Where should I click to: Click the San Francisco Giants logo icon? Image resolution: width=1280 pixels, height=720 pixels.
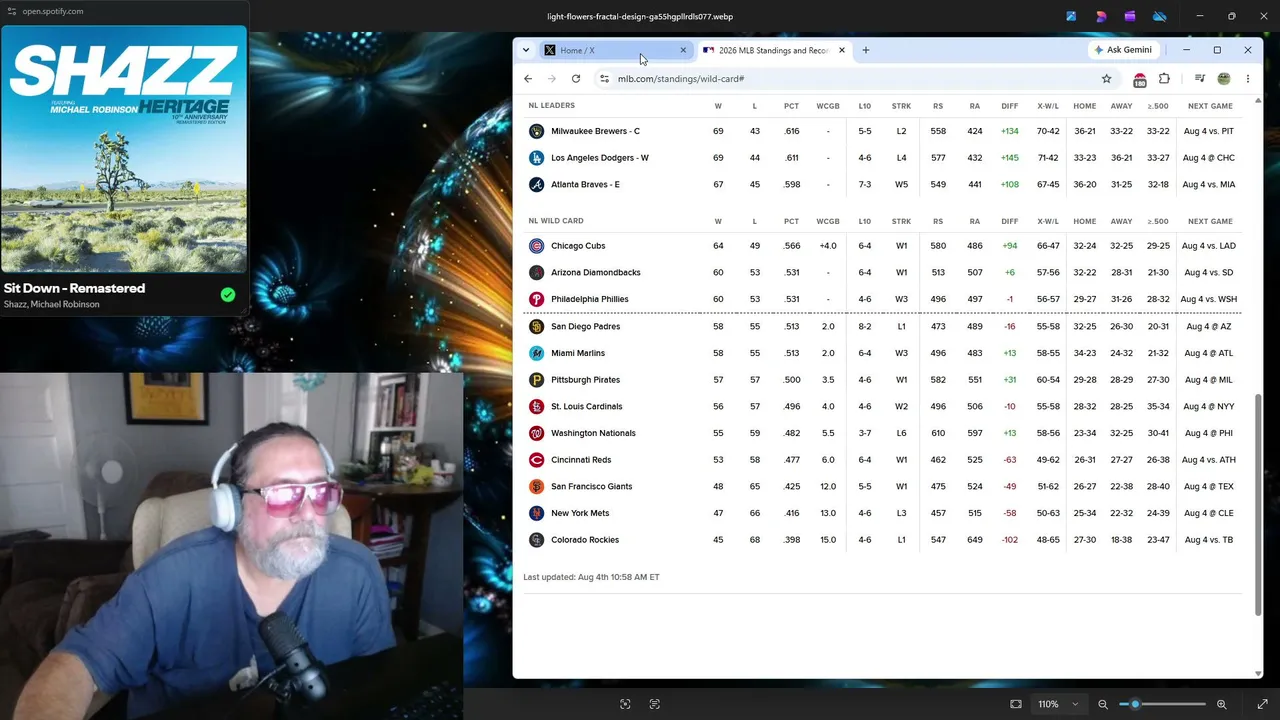[x=536, y=487]
